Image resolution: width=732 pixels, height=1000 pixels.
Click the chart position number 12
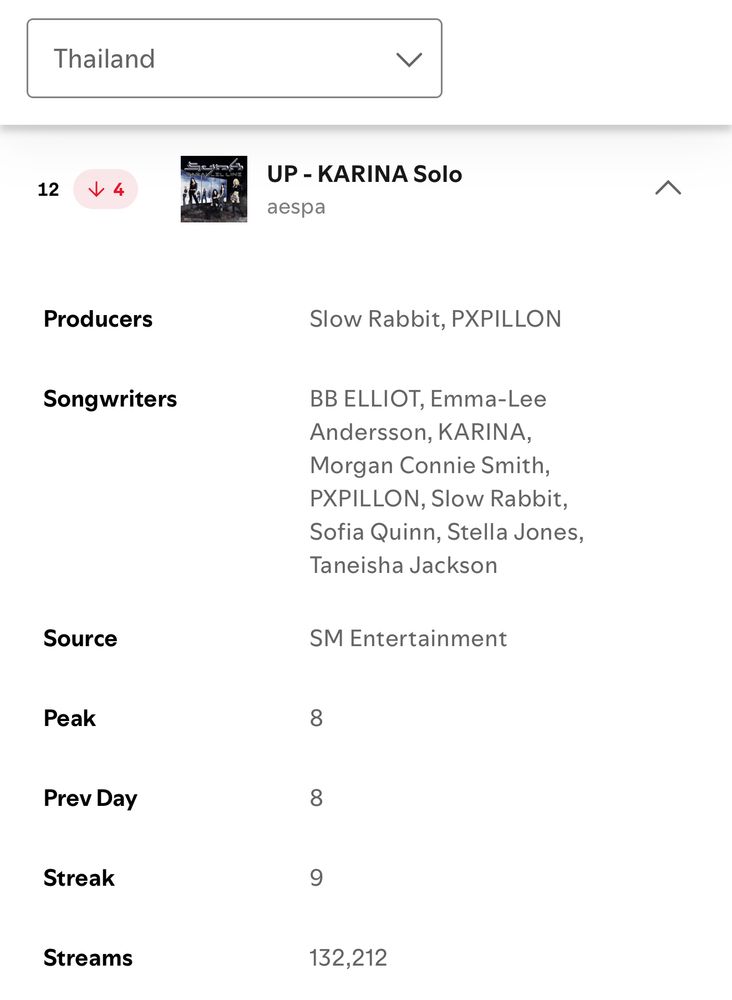click(48, 189)
